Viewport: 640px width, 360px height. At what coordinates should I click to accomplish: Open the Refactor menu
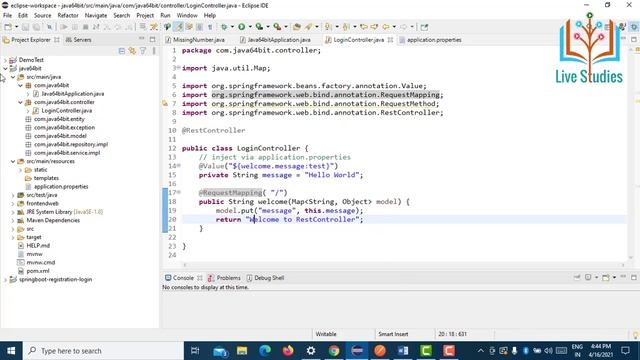68,15
